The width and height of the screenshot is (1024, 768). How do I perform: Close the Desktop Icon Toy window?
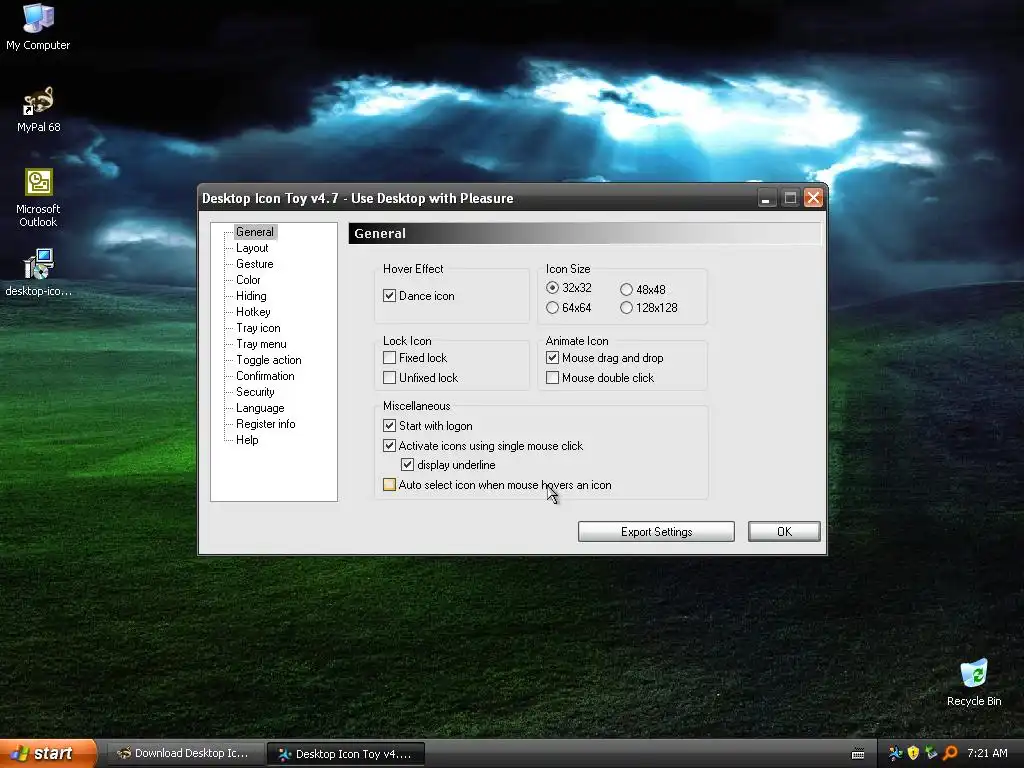(813, 198)
